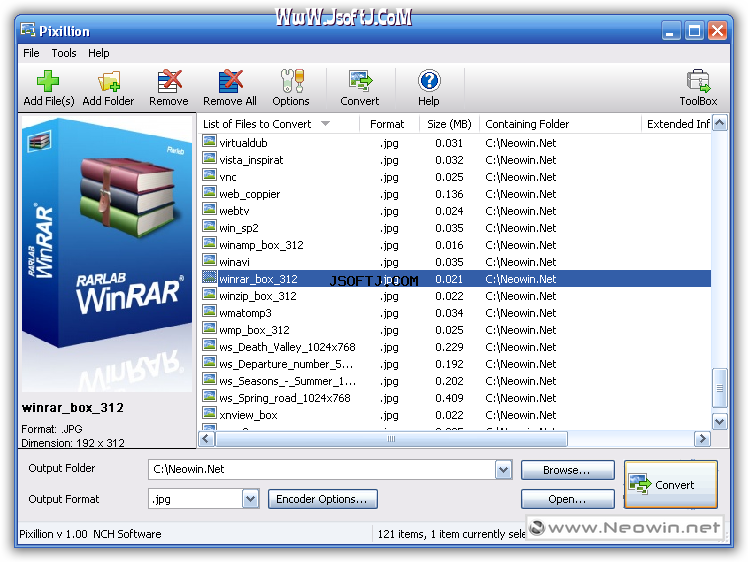Click the 0.229 size value
Viewport: 748px width, 562px height.
click(449, 347)
